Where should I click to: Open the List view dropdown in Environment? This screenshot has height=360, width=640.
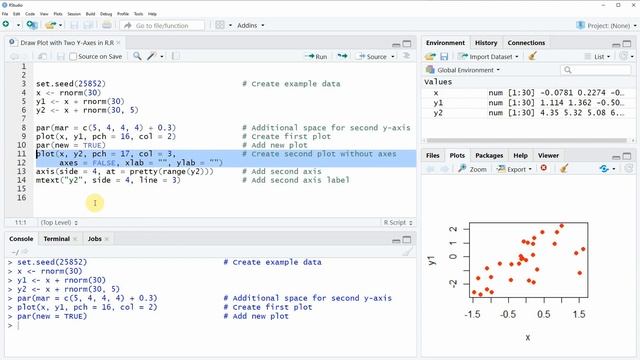[x=598, y=57]
